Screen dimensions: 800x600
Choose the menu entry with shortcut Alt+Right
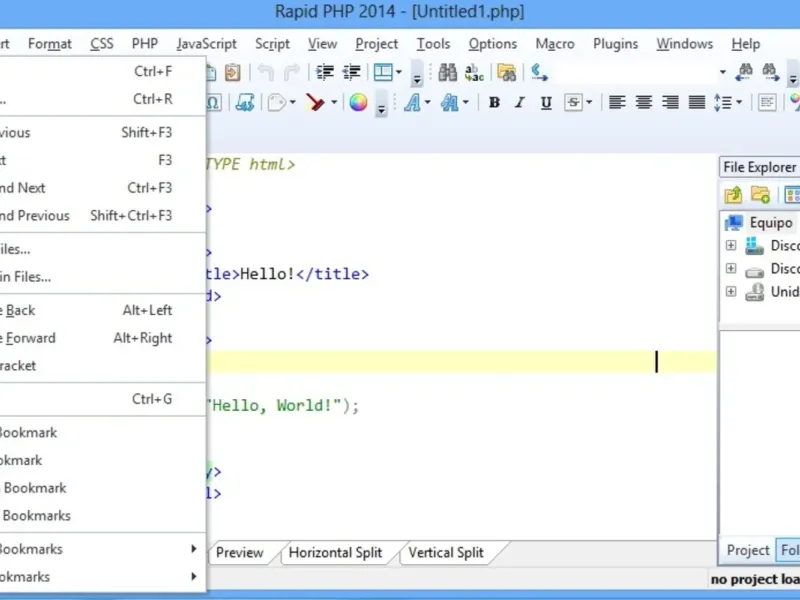pyautogui.click(x=102, y=338)
